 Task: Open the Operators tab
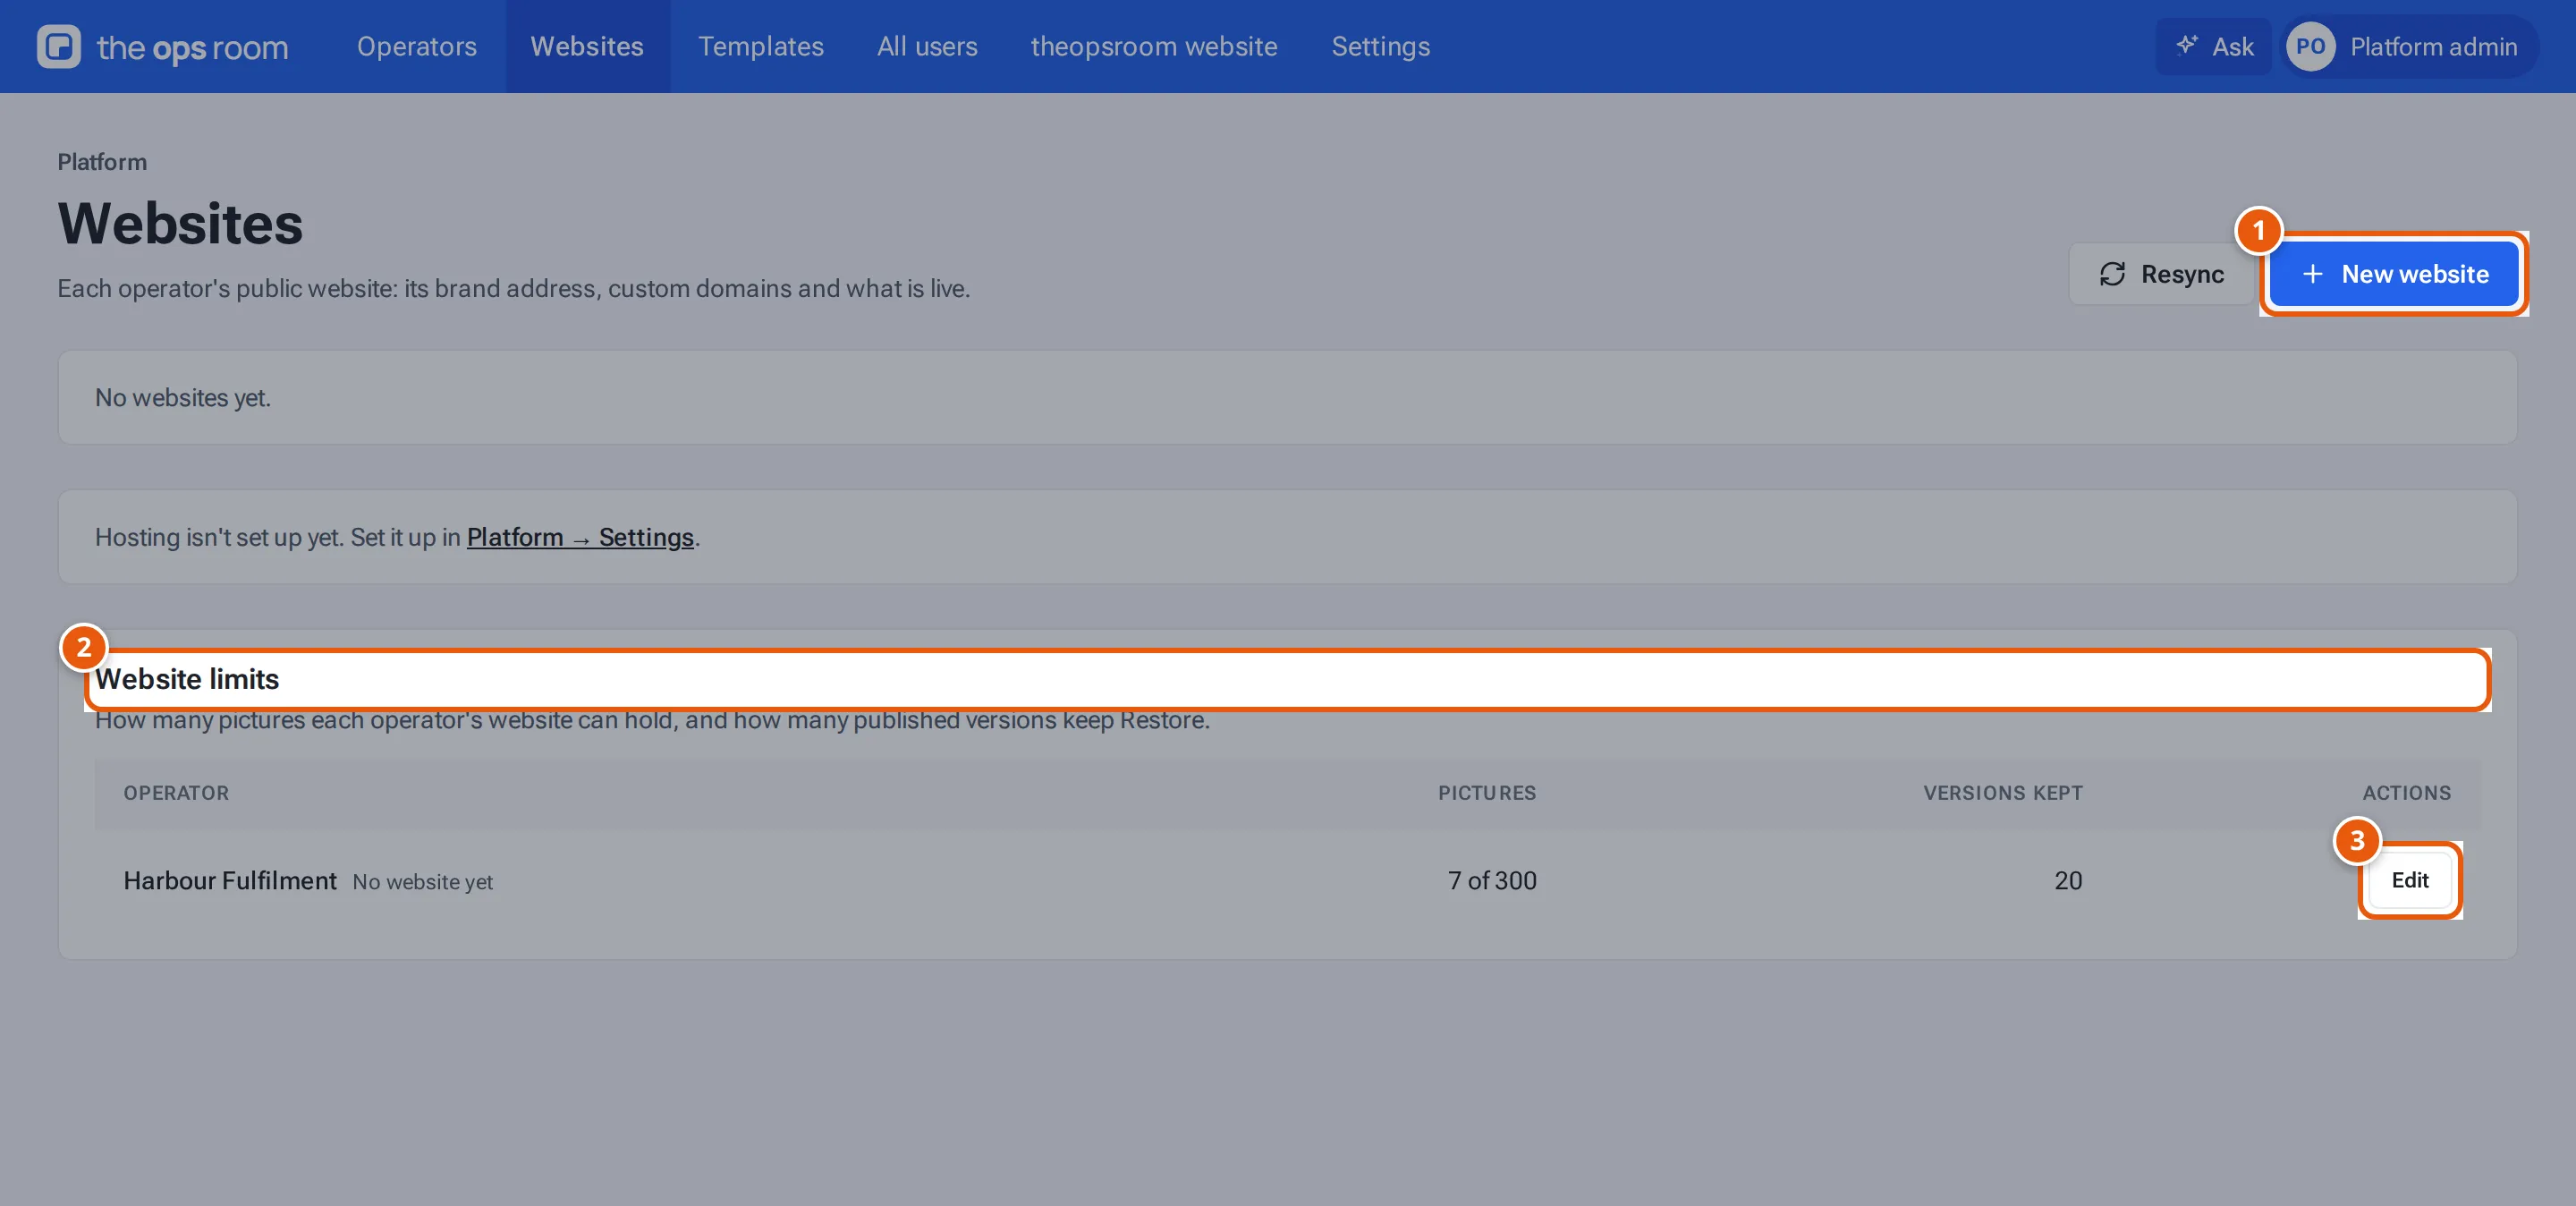tap(417, 46)
